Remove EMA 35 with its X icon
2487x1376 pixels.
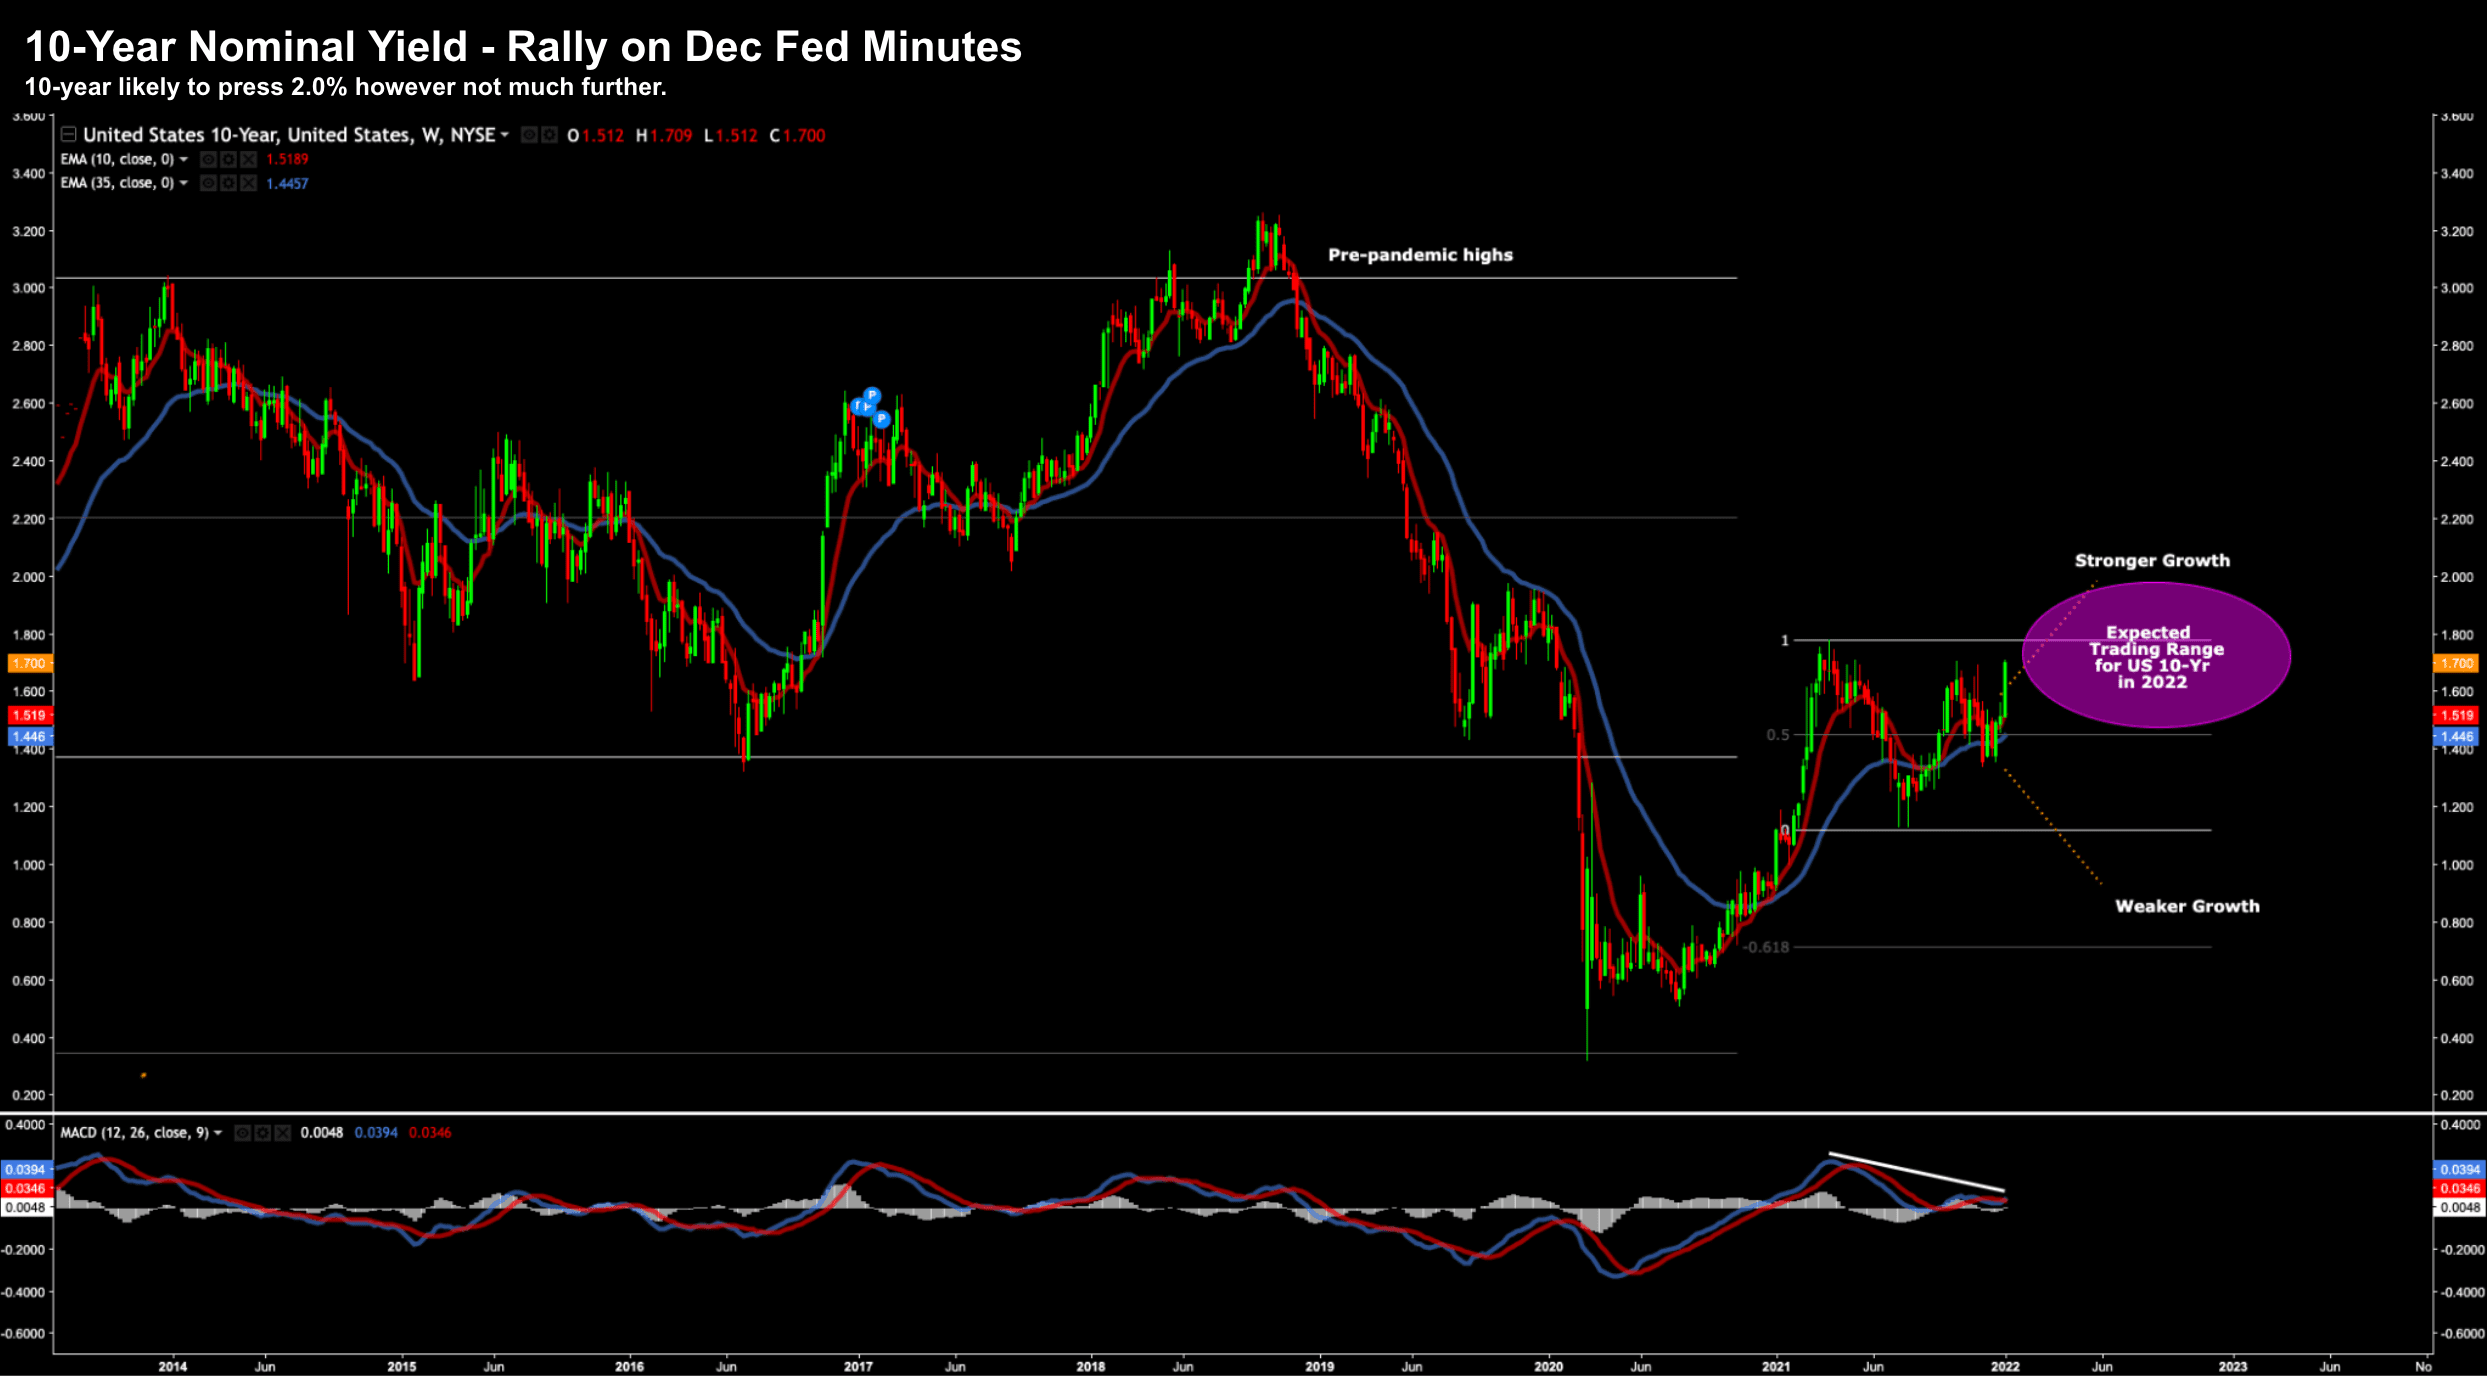(248, 183)
